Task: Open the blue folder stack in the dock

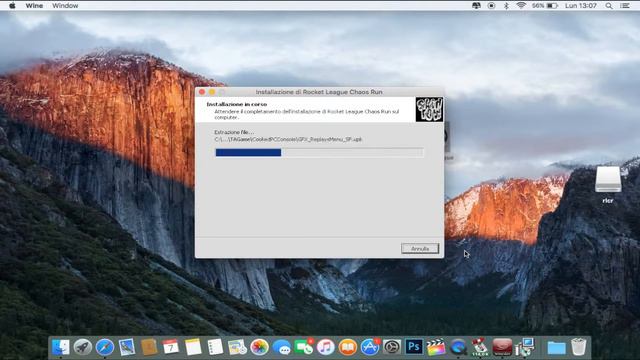Action: coord(556,347)
